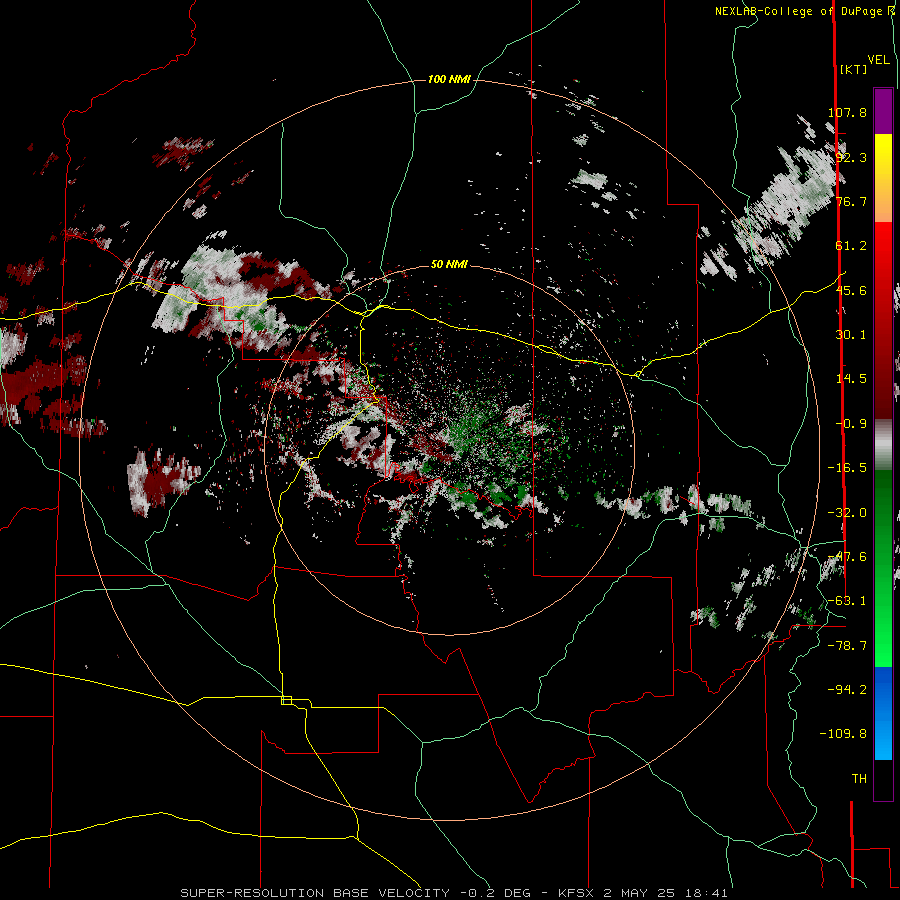The height and width of the screenshot is (900, 900).
Task: Click the -78.7 velocity scale value
Action: [x=847, y=646]
